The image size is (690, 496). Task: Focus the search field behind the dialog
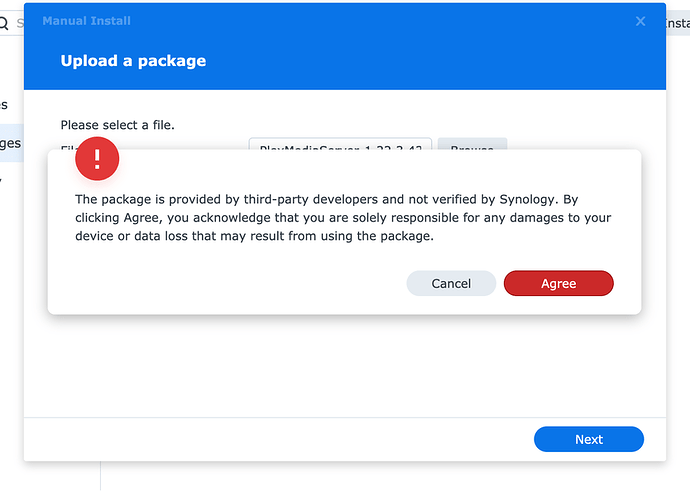pyautogui.click(x=19, y=22)
